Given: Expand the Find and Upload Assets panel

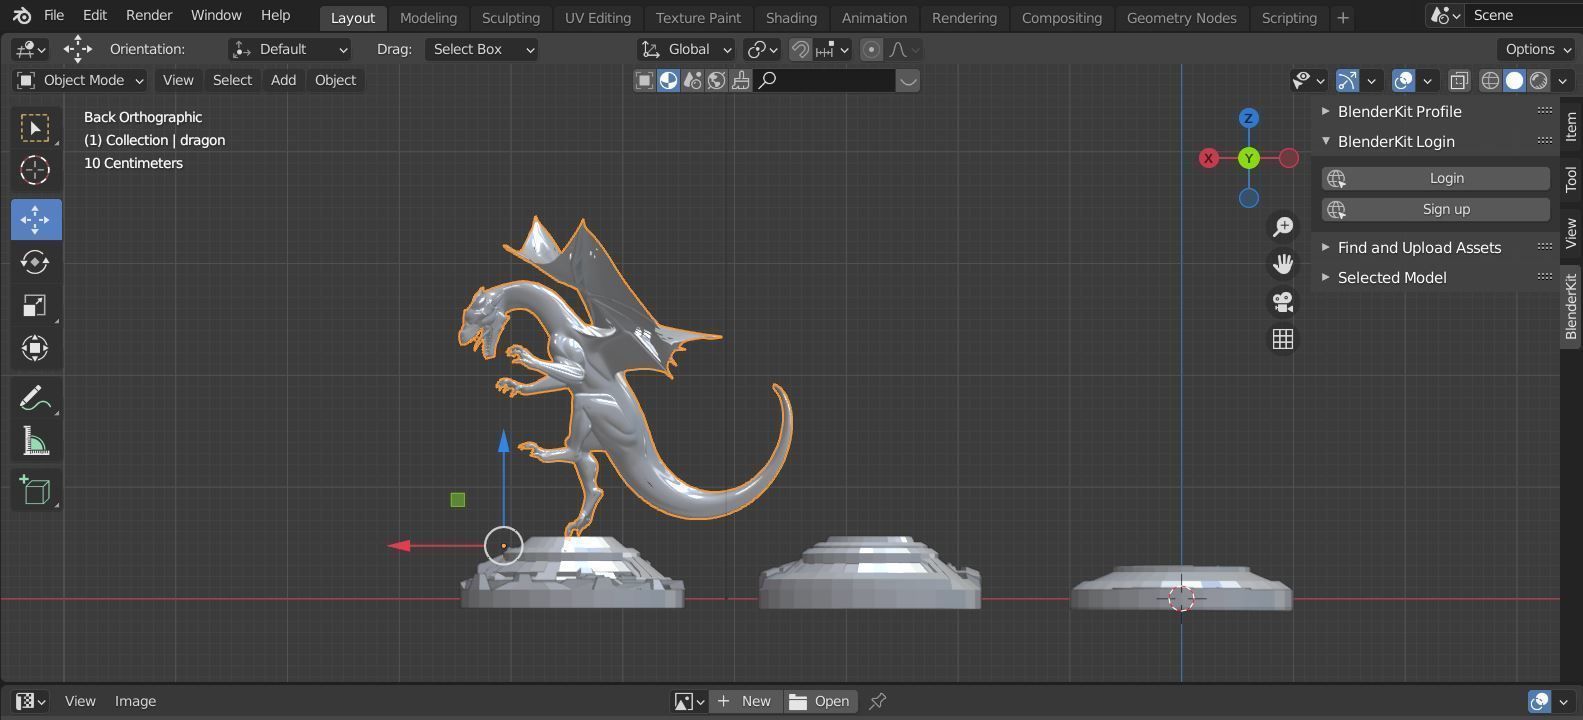Looking at the screenshot, I should click(1418, 247).
